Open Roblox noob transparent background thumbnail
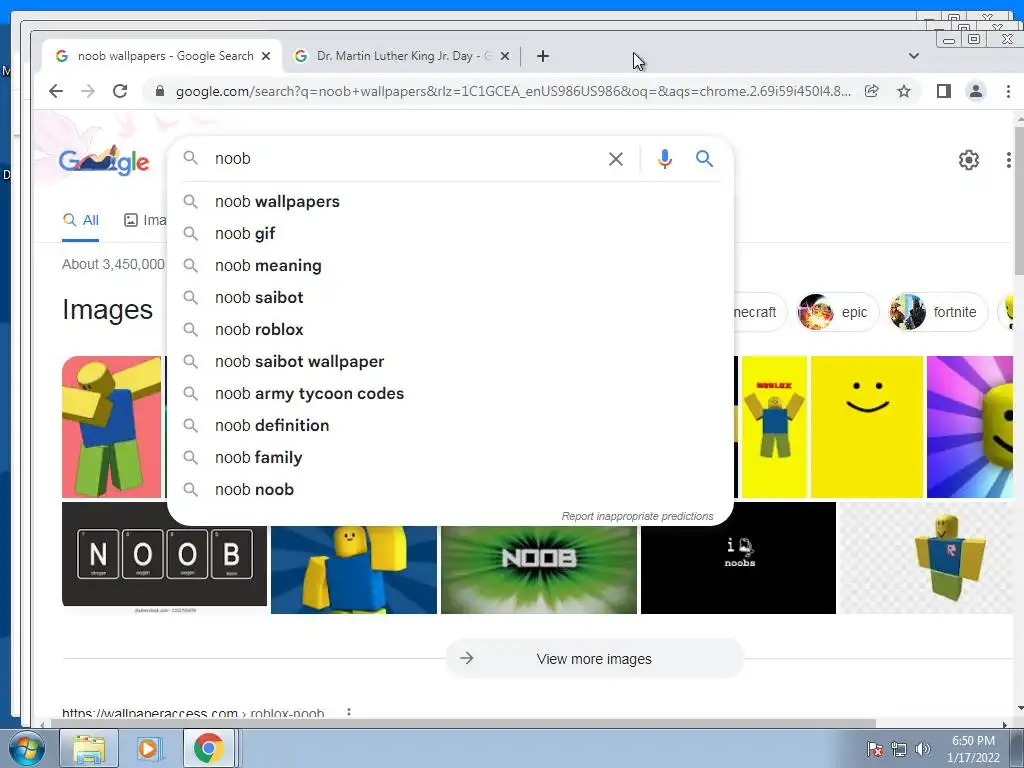1024x768 pixels. click(925, 558)
